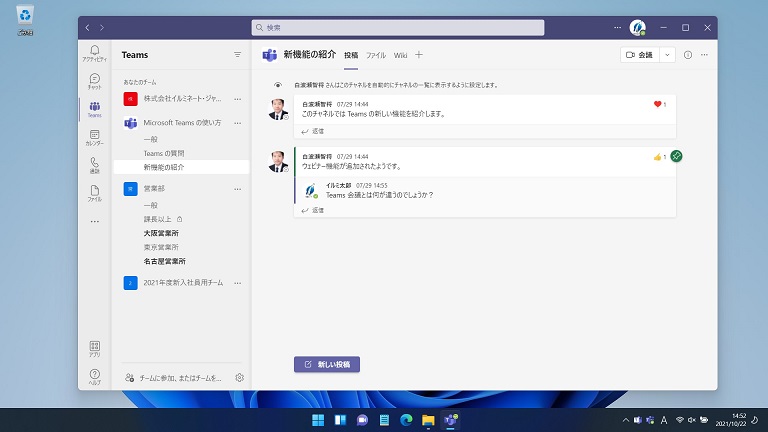The width and height of the screenshot is (768, 432).
Task: Open Help in the left rail
Action: [95, 377]
